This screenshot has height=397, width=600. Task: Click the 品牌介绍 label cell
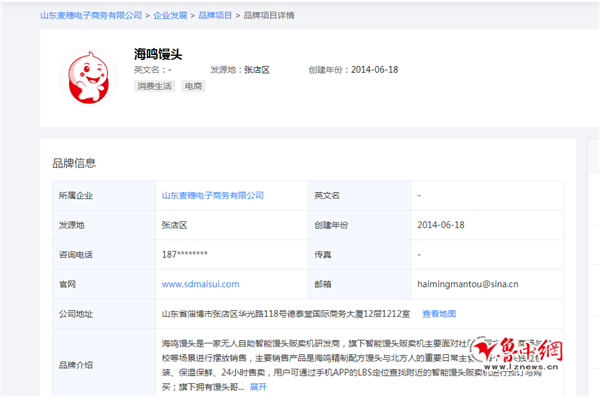(104, 363)
